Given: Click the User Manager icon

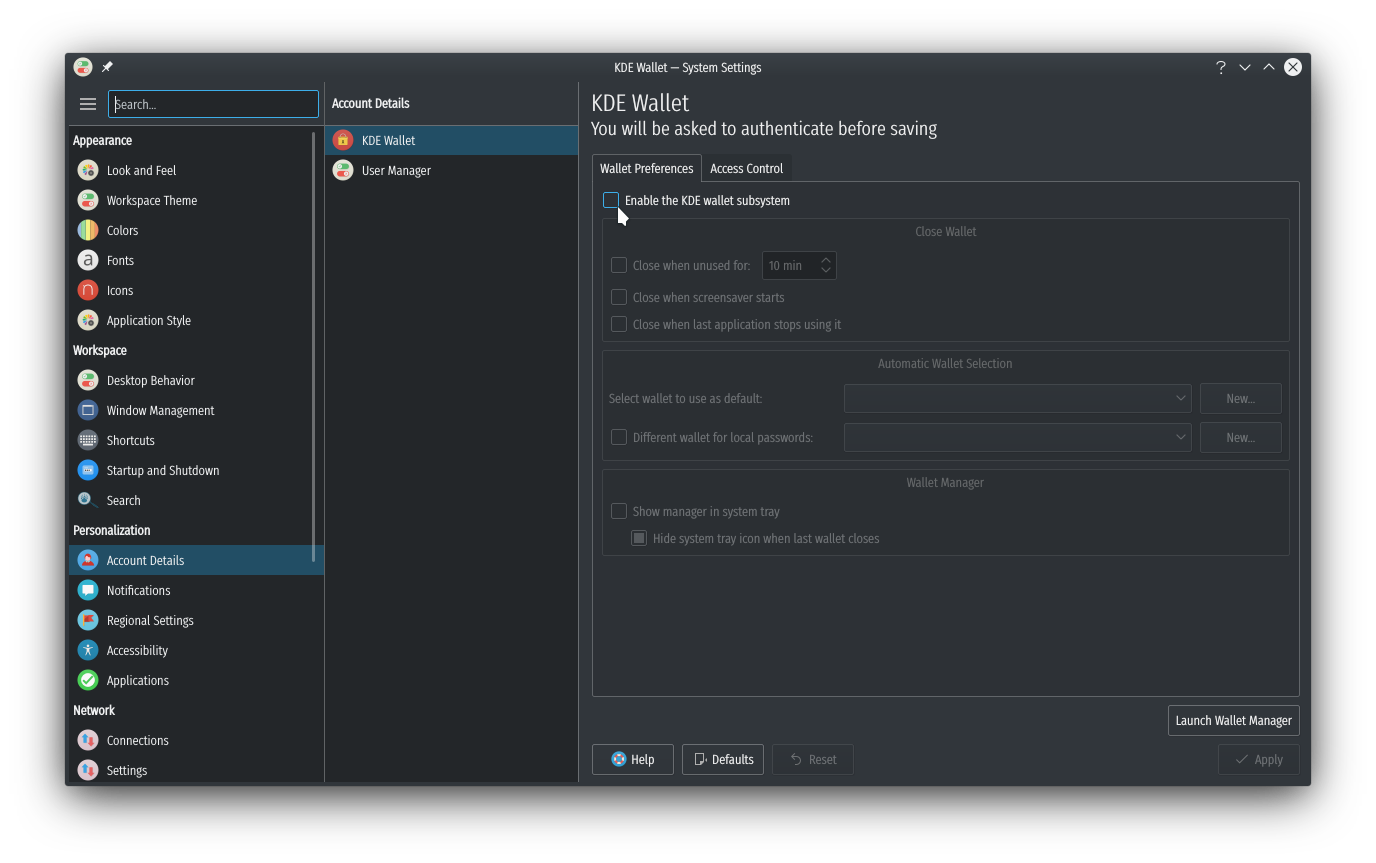Looking at the screenshot, I should (x=343, y=170).
